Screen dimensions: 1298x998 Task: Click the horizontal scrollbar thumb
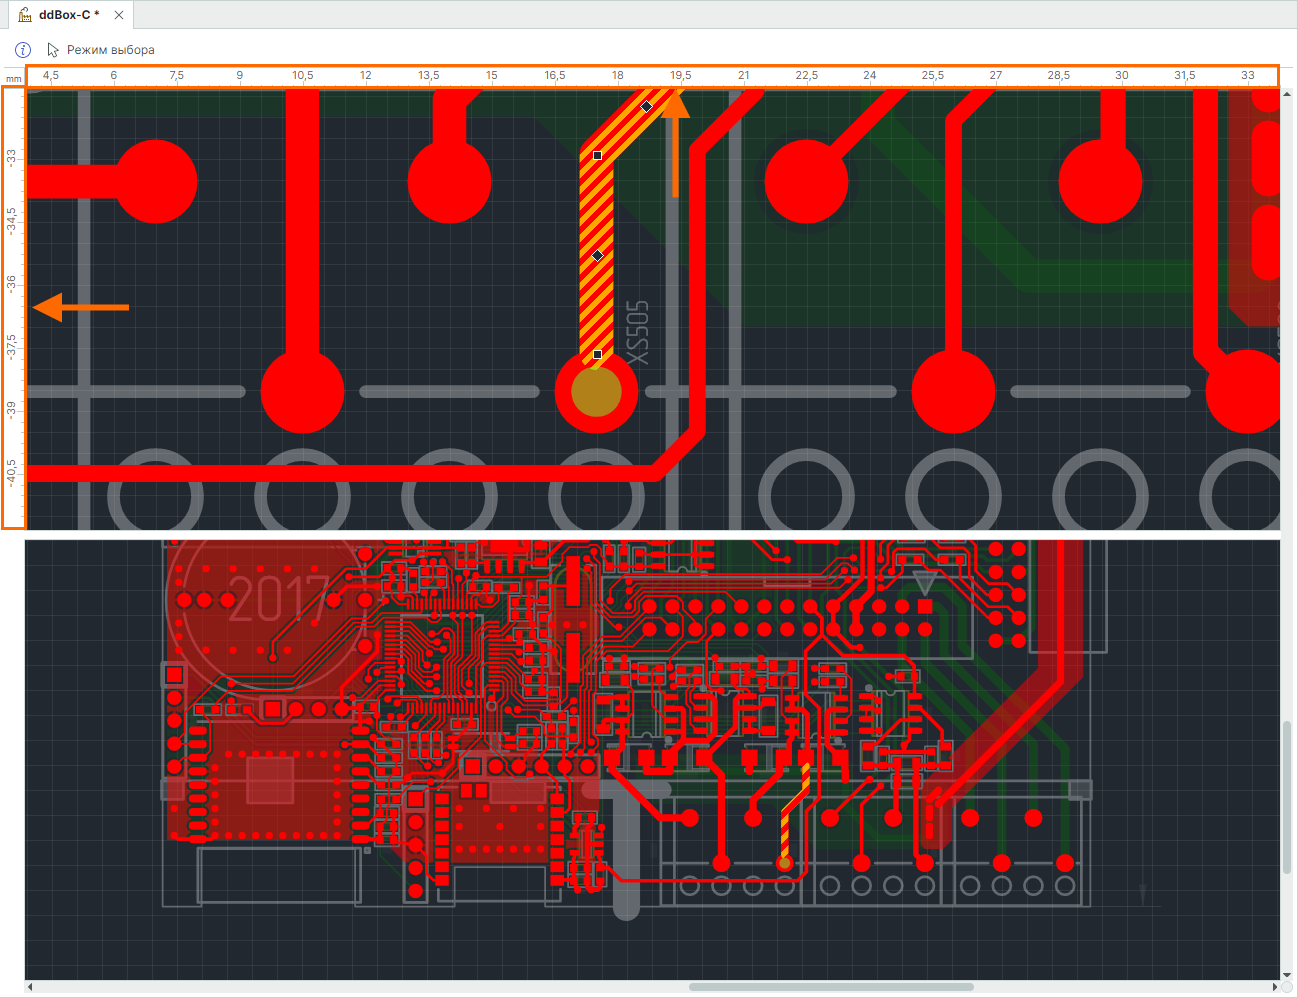(831, 987)
